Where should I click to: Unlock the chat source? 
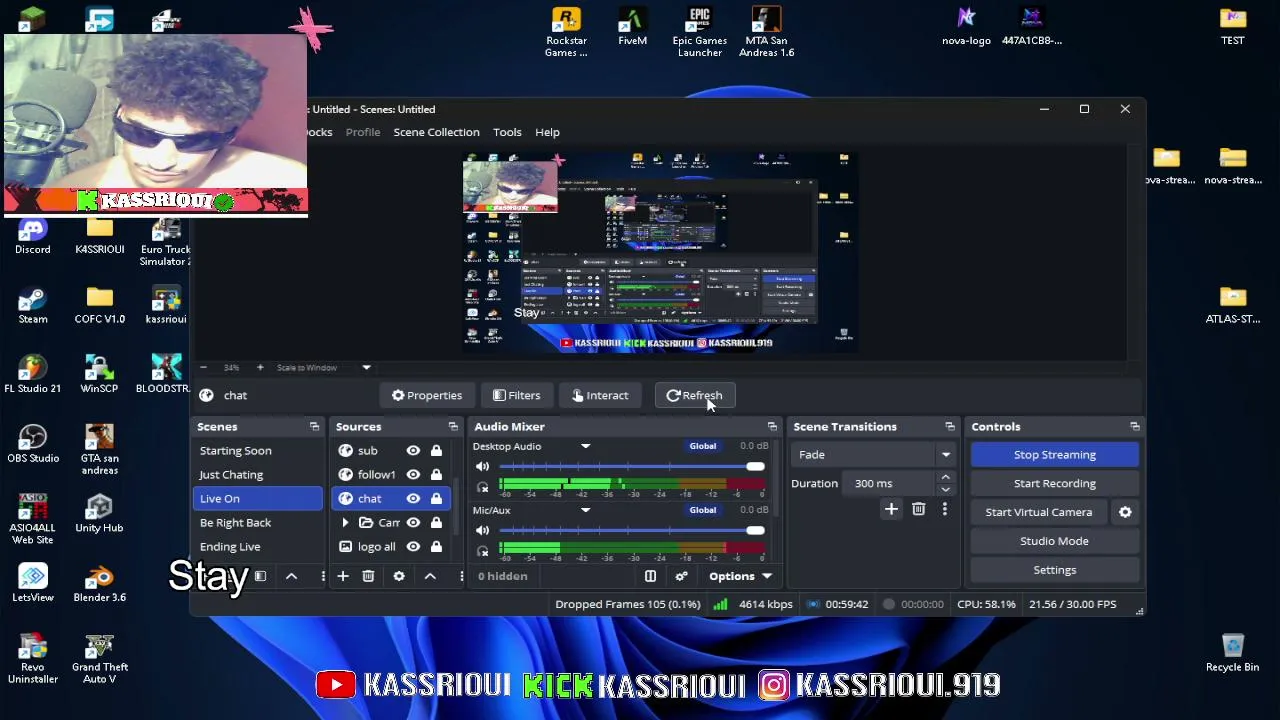point(436,499)
